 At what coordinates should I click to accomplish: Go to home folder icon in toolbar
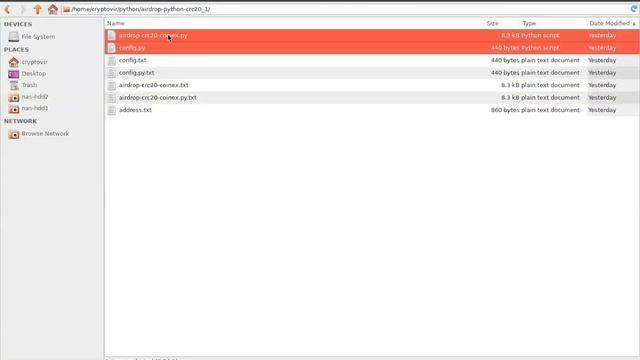click(x=53, y=9)
